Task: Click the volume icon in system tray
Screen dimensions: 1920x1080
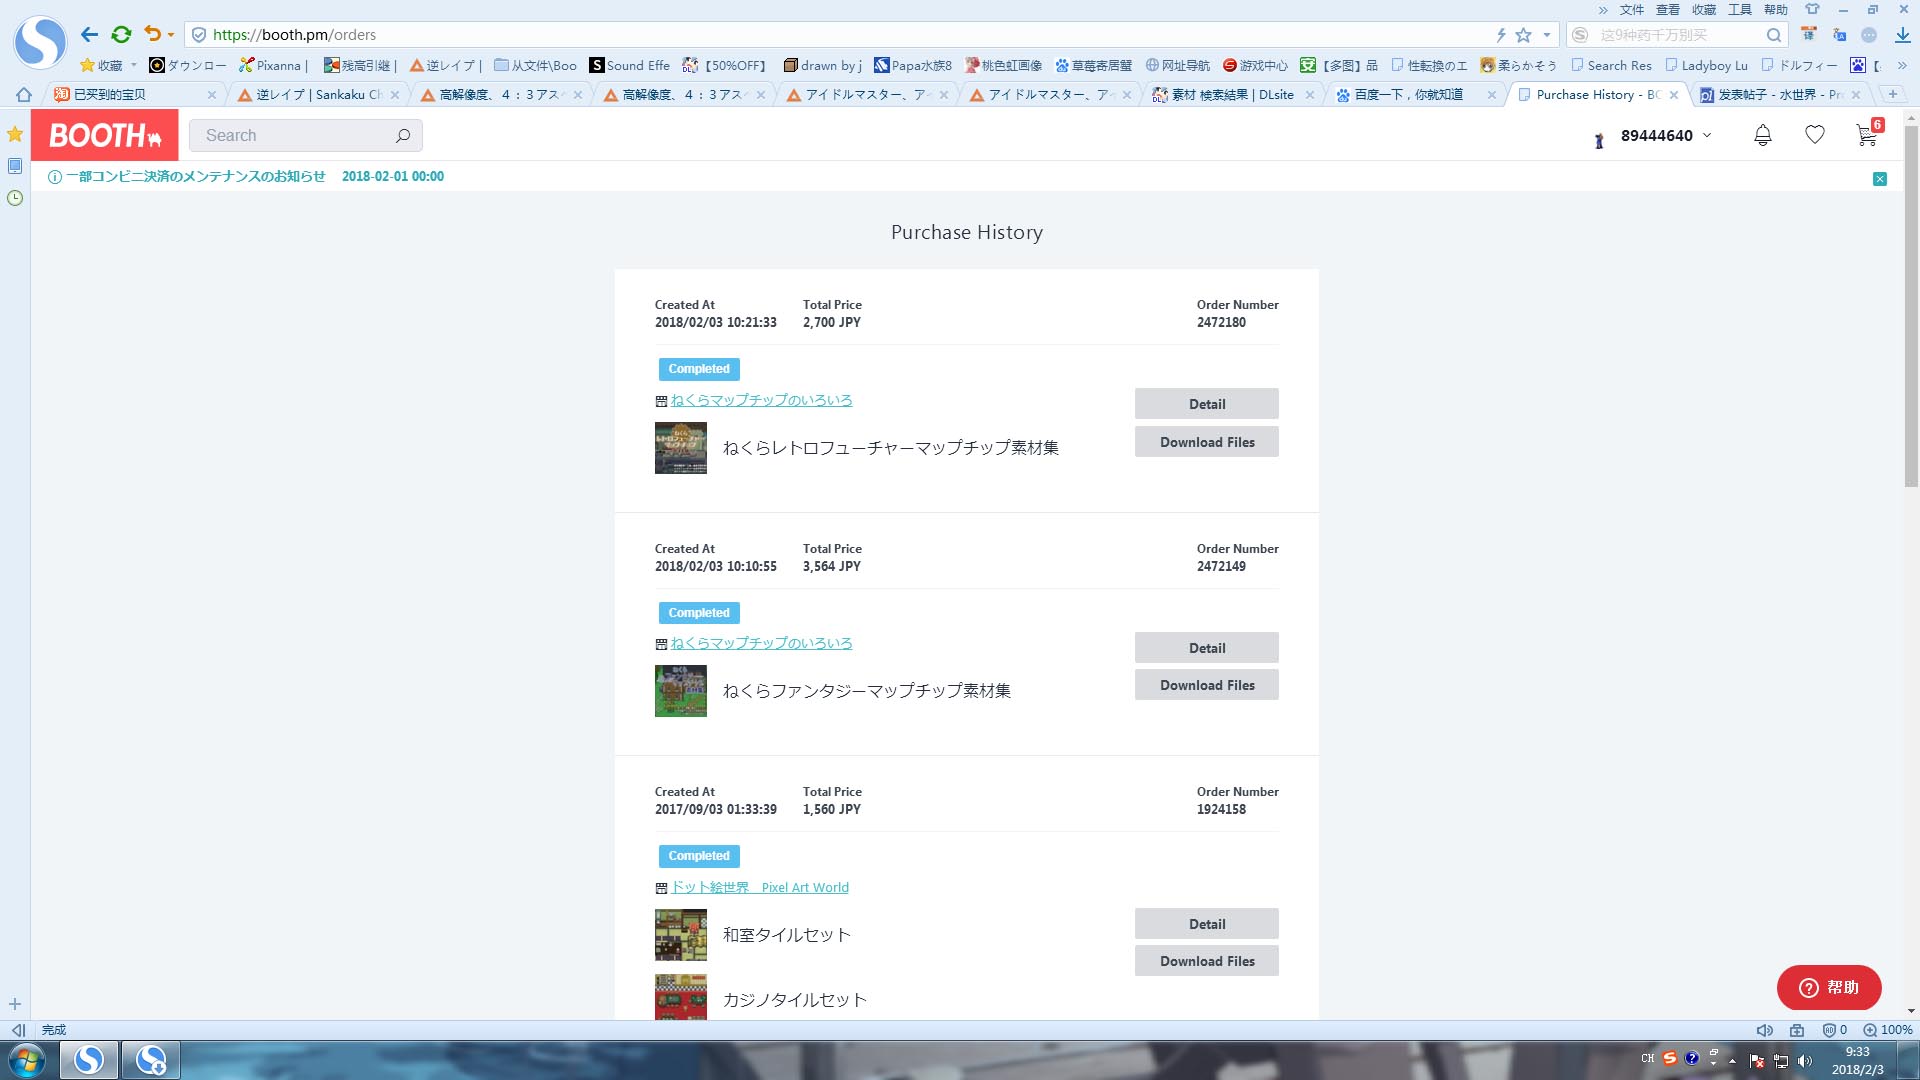Action: [x=1804, y=1061]
